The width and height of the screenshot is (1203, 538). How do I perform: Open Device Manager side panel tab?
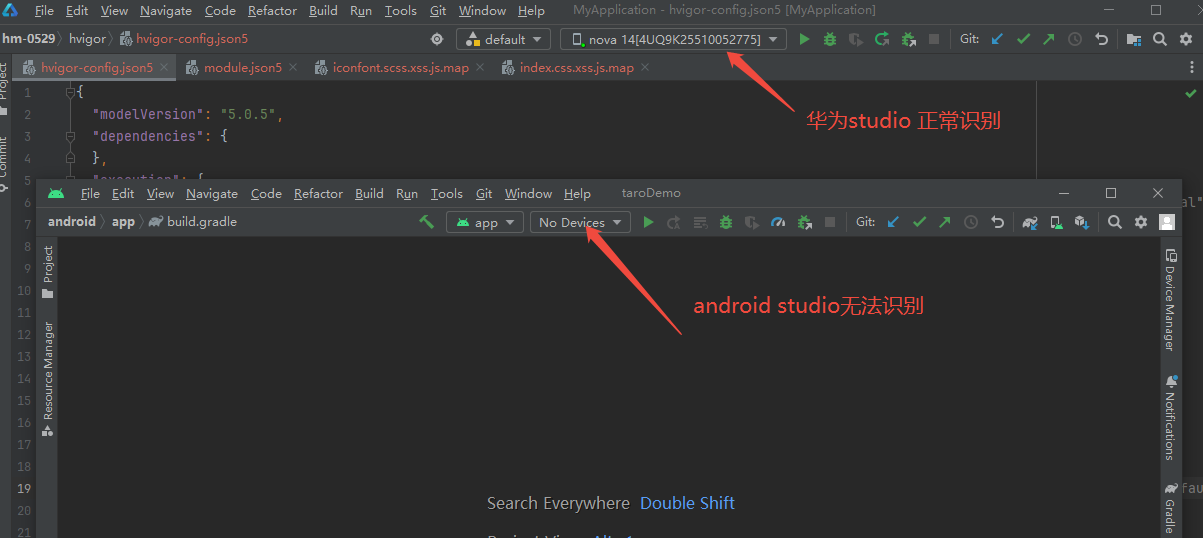(x=1169, y=300)
